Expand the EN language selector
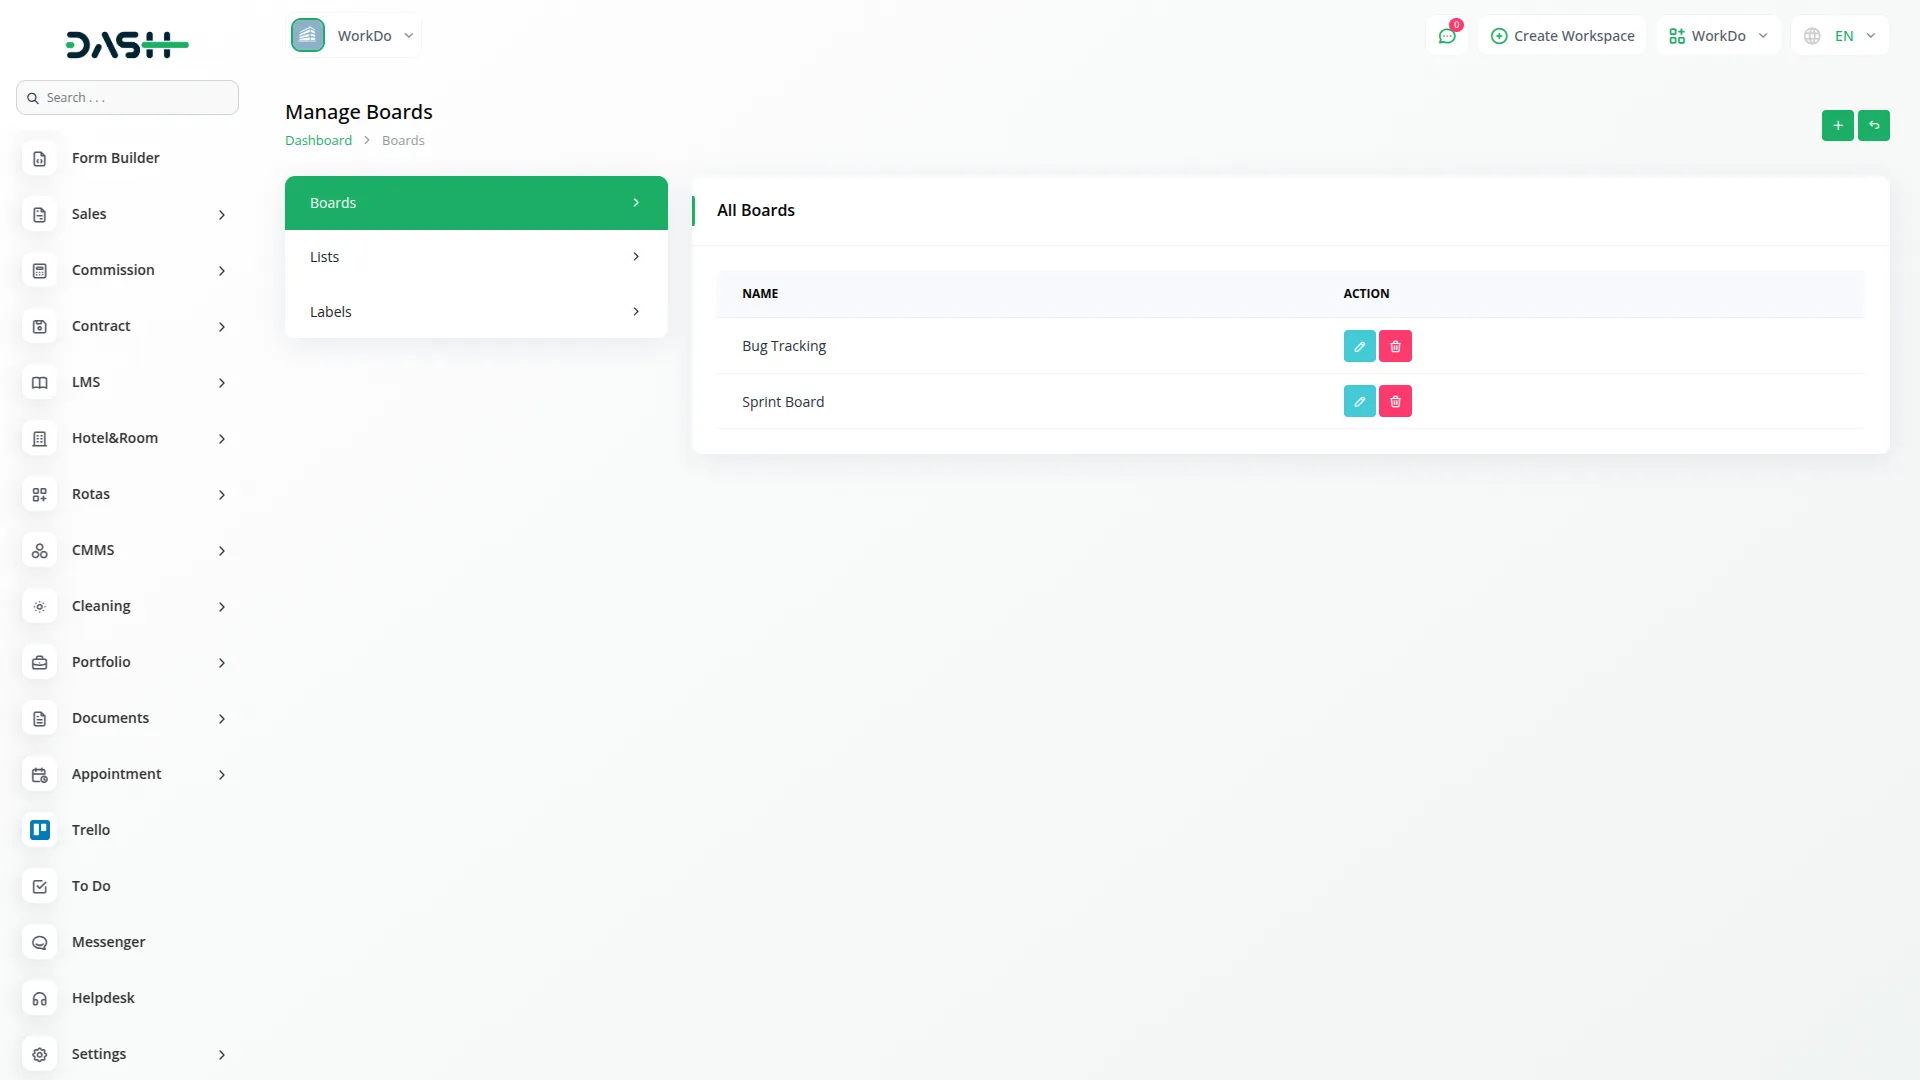The height and width of the screenshot is (1080, 1920). 1840,35
